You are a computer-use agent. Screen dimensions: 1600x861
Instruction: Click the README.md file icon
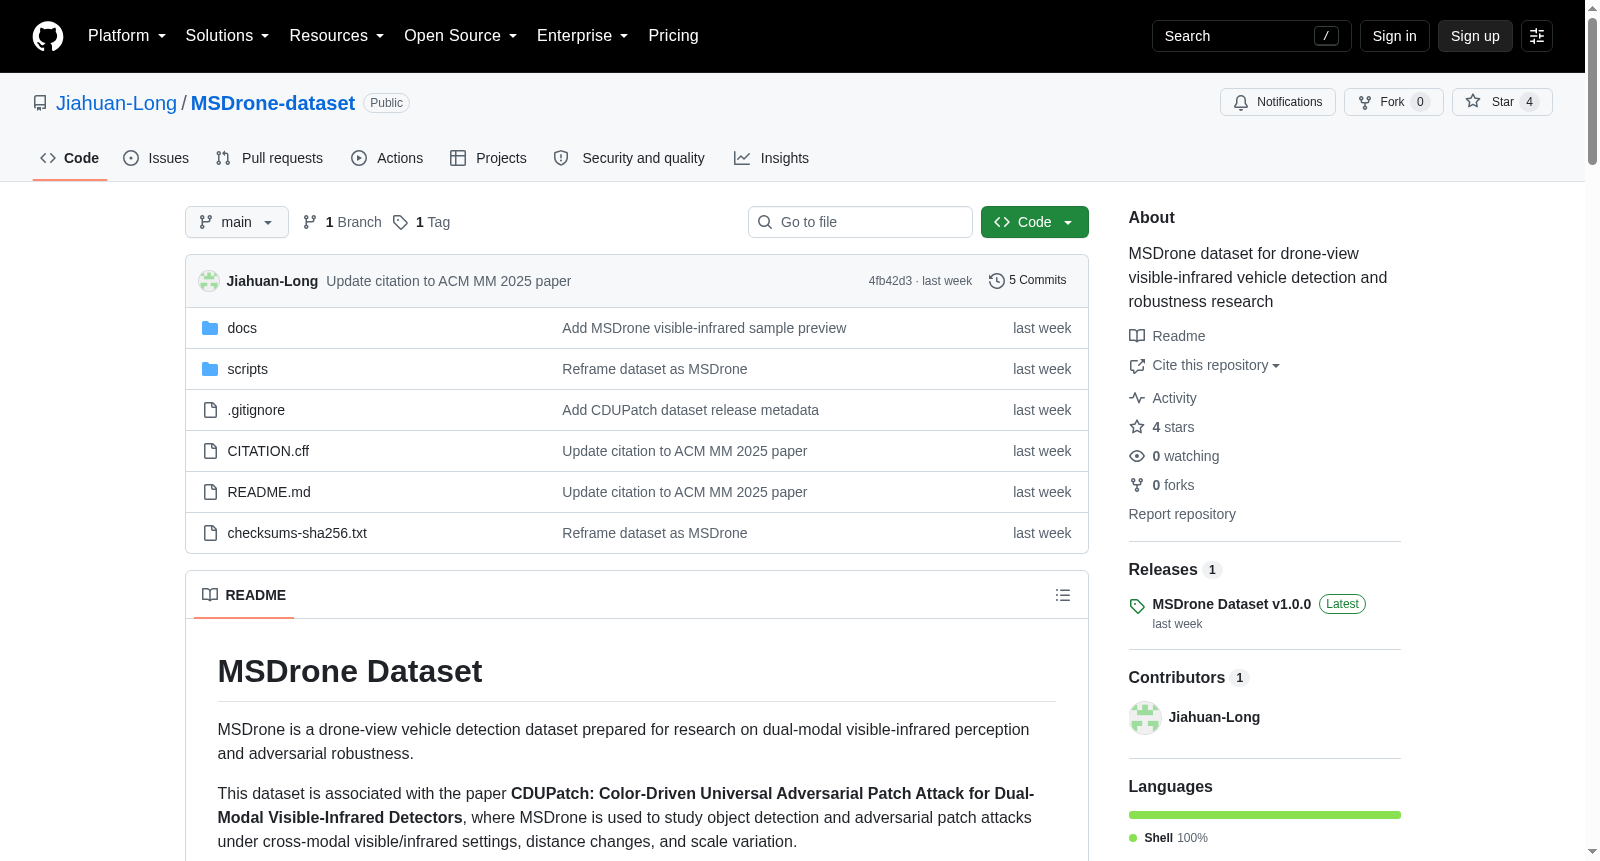click(x=210, y=492)
